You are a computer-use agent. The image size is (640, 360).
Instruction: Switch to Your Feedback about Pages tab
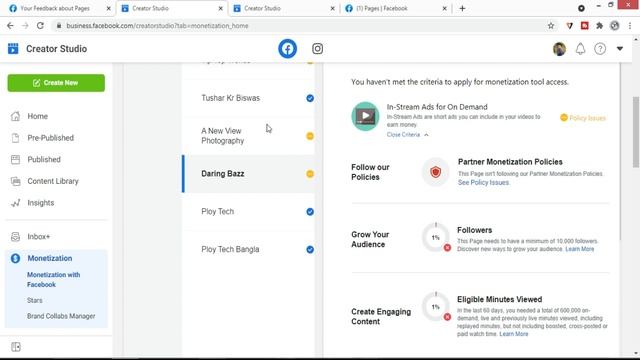60,8
